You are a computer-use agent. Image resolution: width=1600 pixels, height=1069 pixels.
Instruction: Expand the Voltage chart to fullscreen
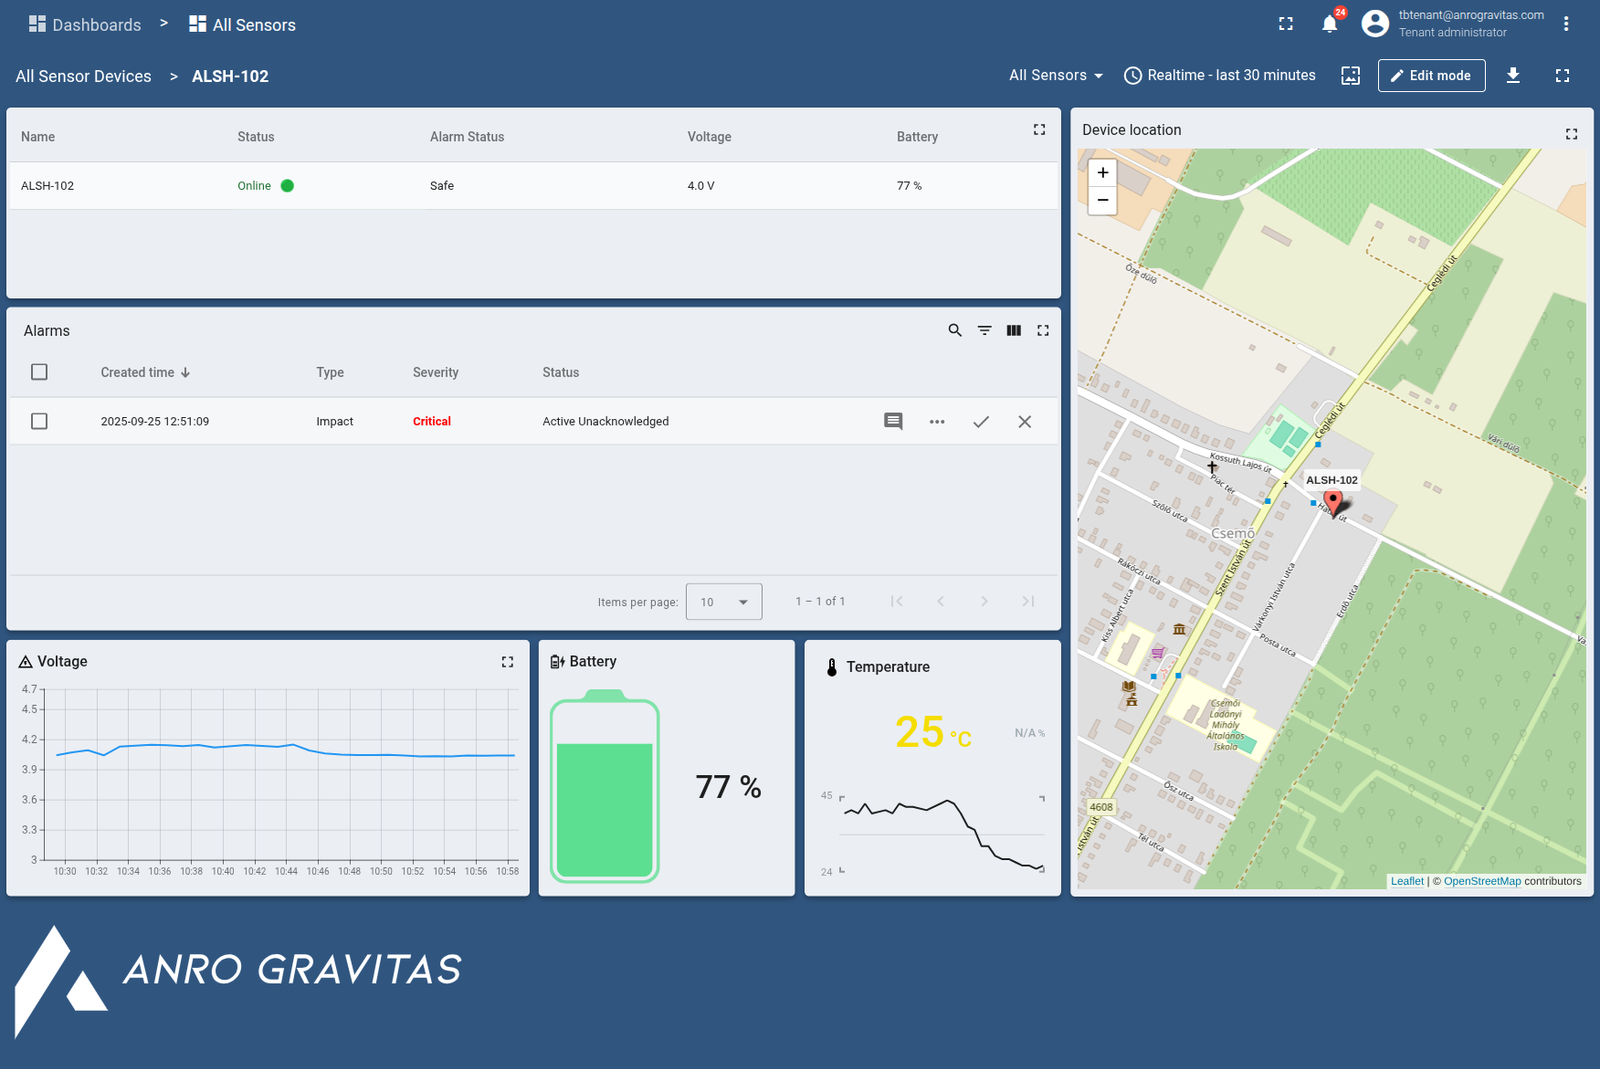[x=508, y=662]
